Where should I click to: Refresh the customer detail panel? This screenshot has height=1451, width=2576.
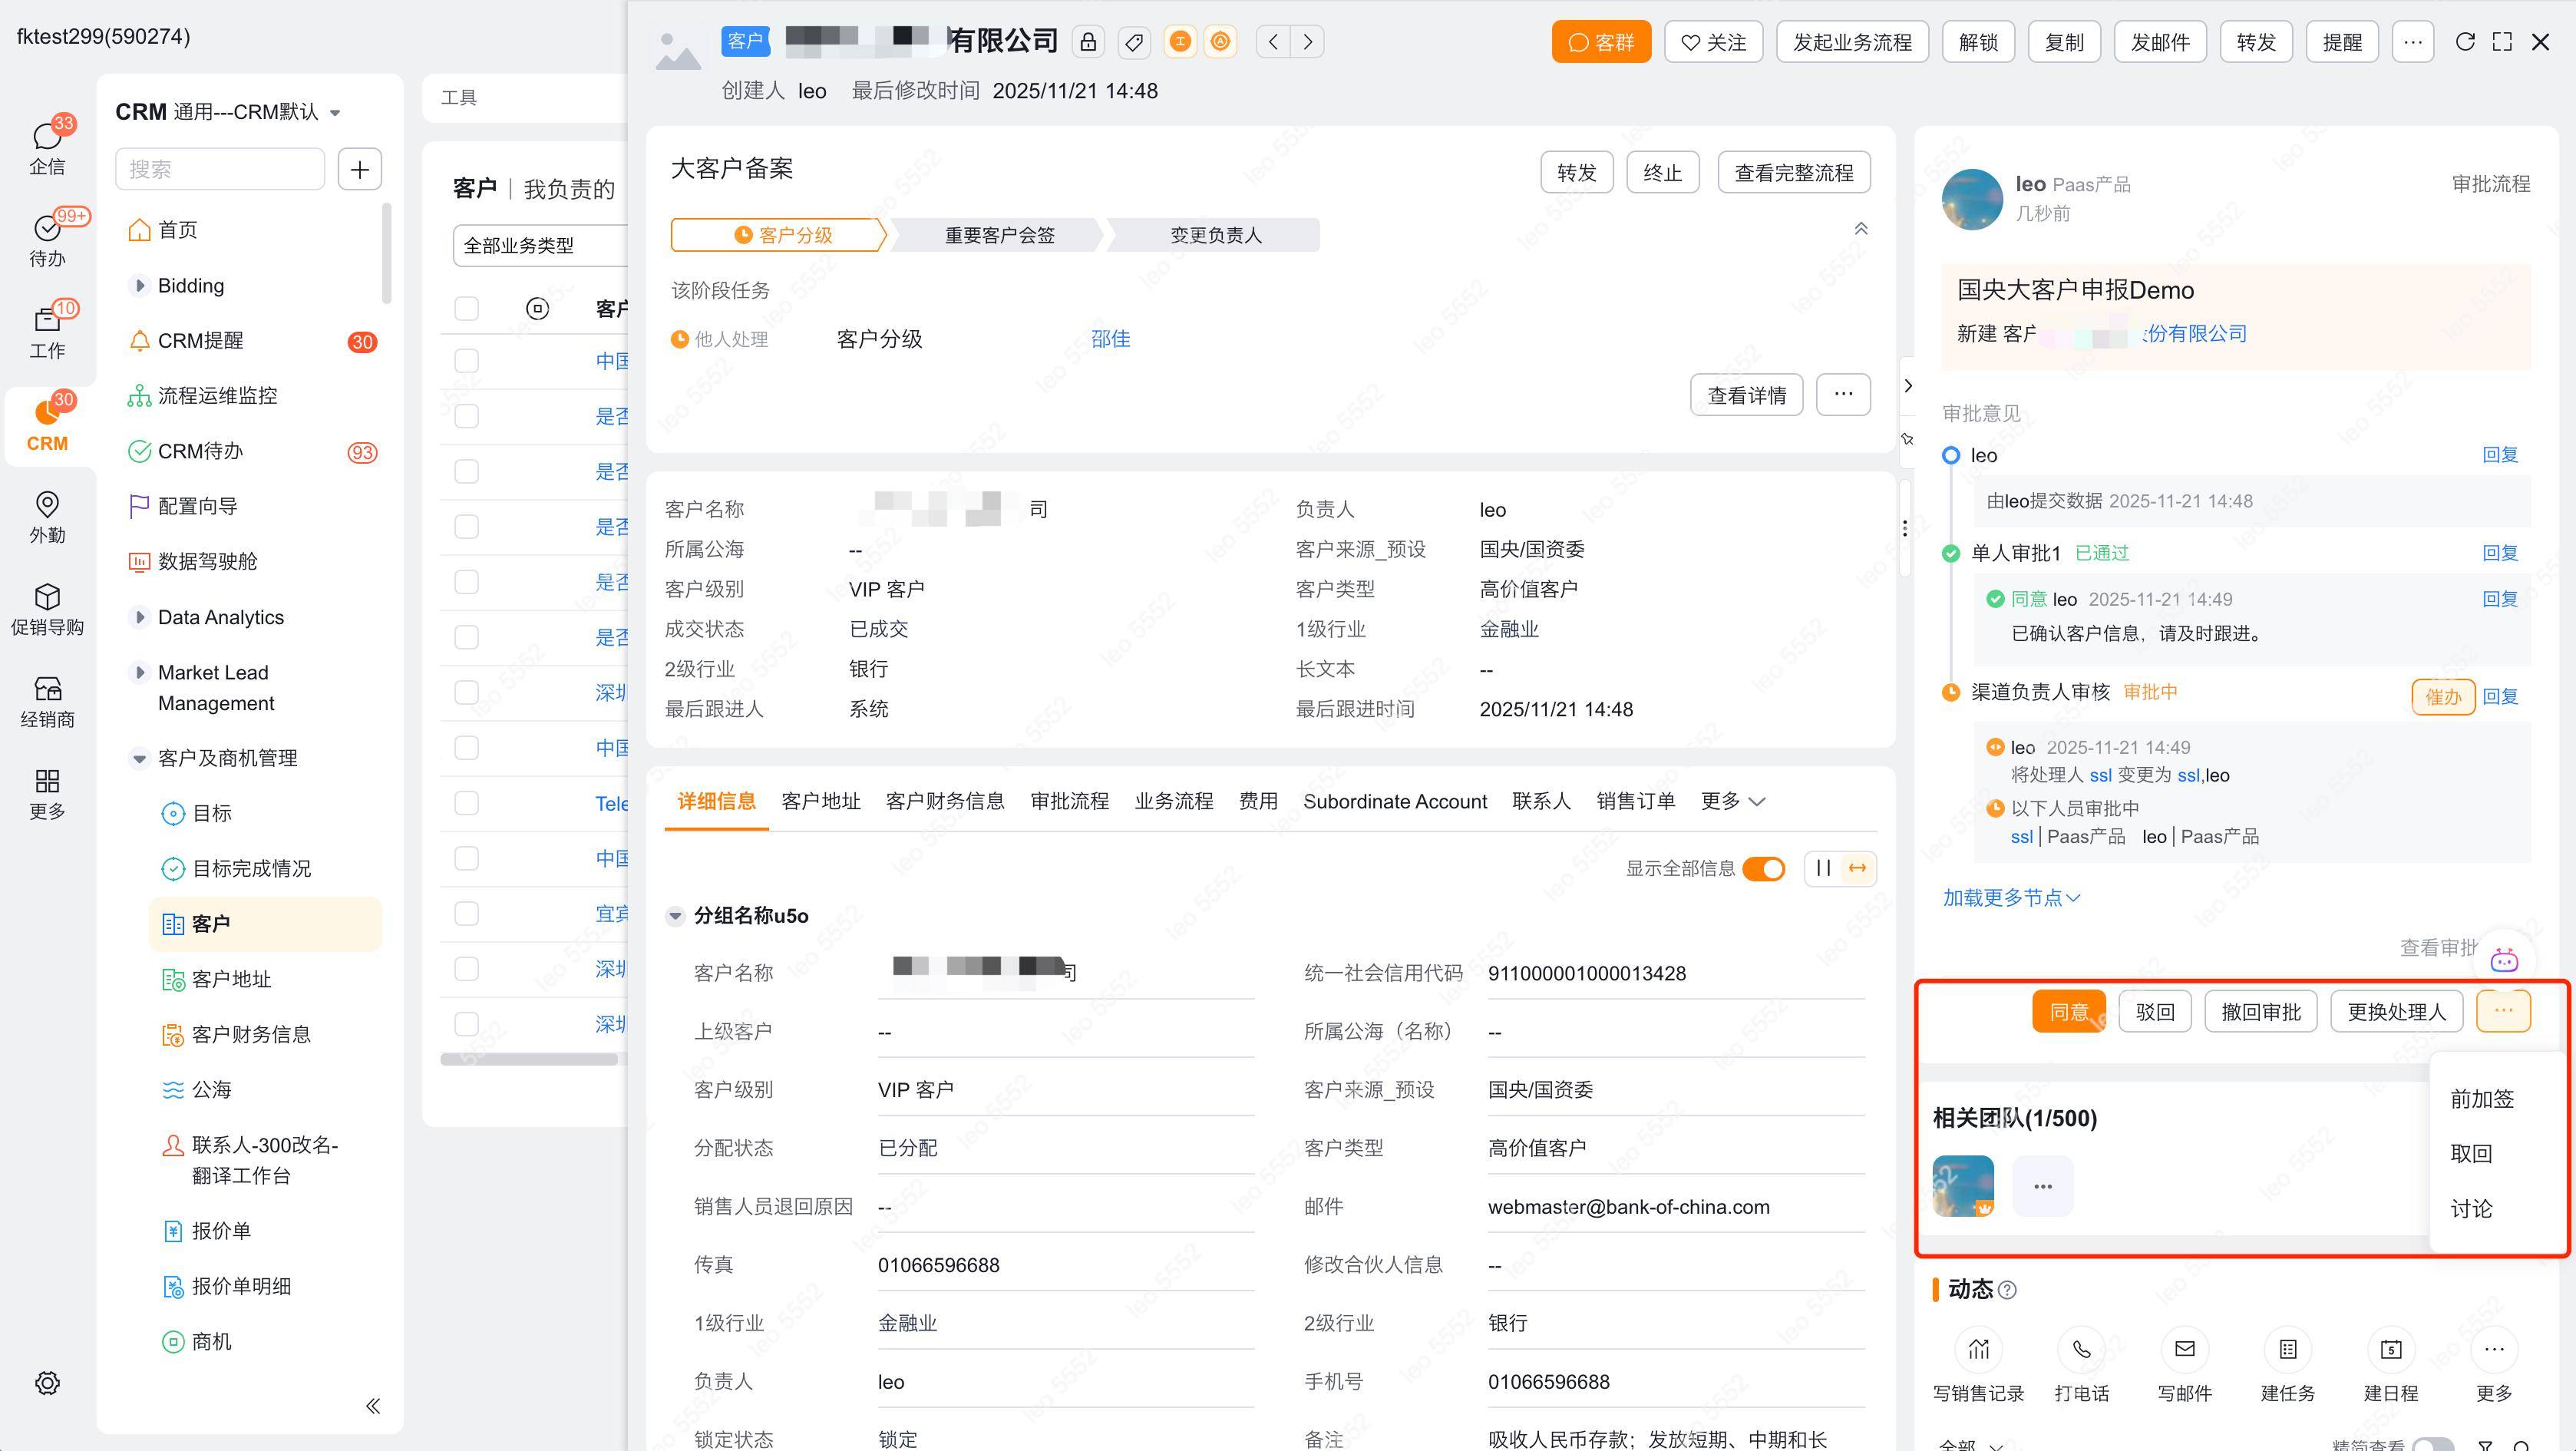2465,42
